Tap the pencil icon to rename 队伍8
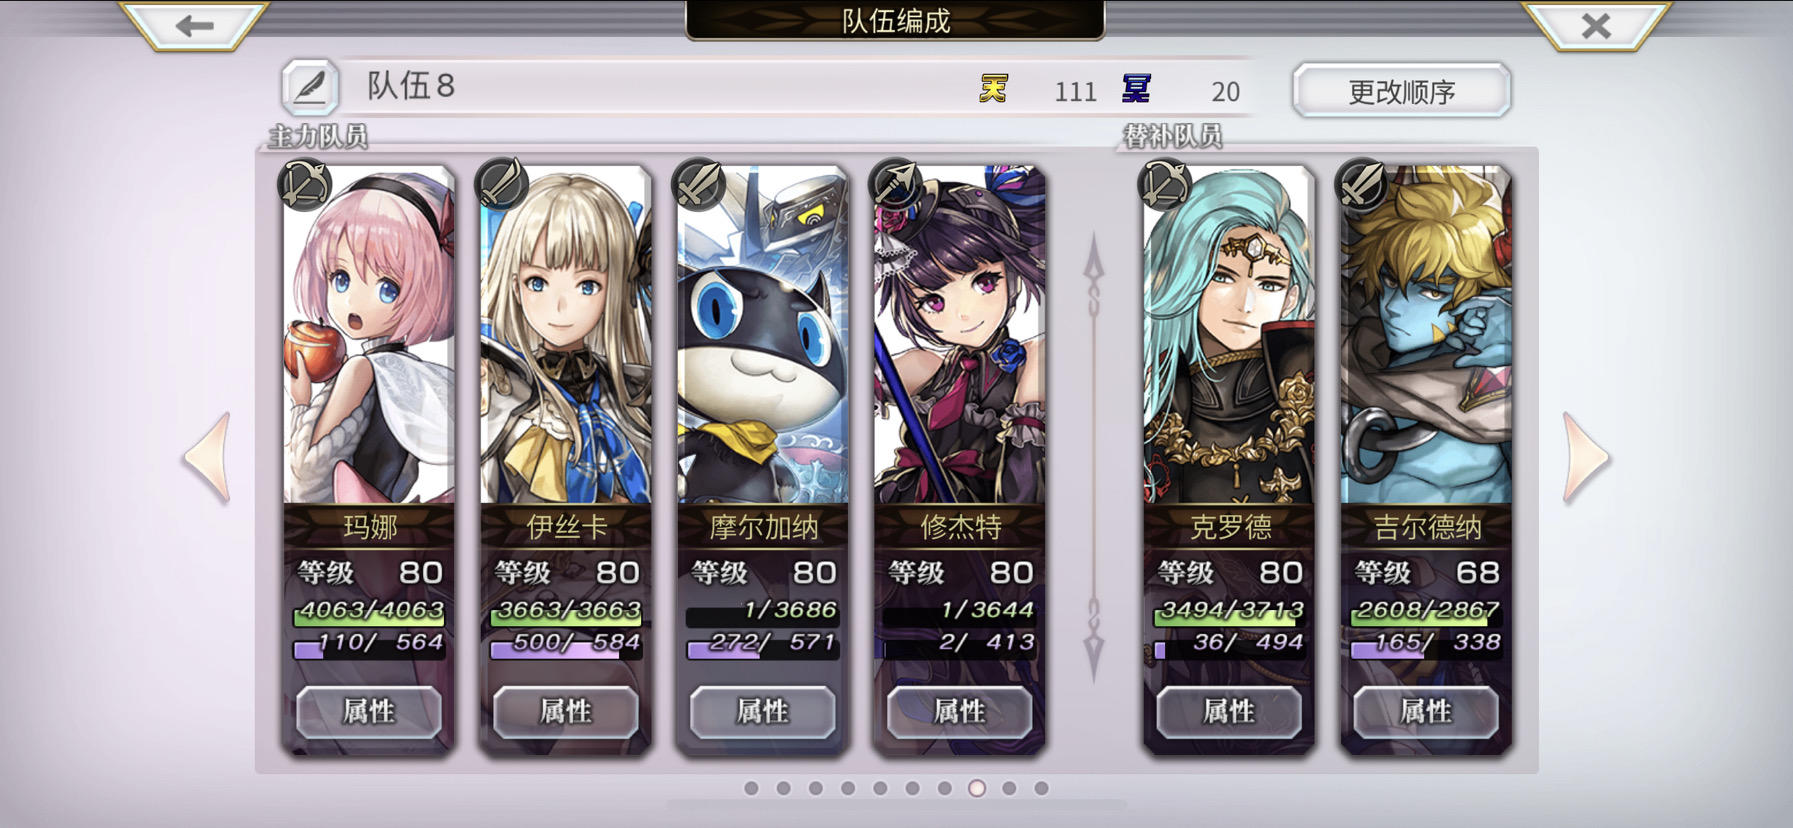Viewport: 1793px width, 828px height. pyautogui.click(x=310, y=87)
